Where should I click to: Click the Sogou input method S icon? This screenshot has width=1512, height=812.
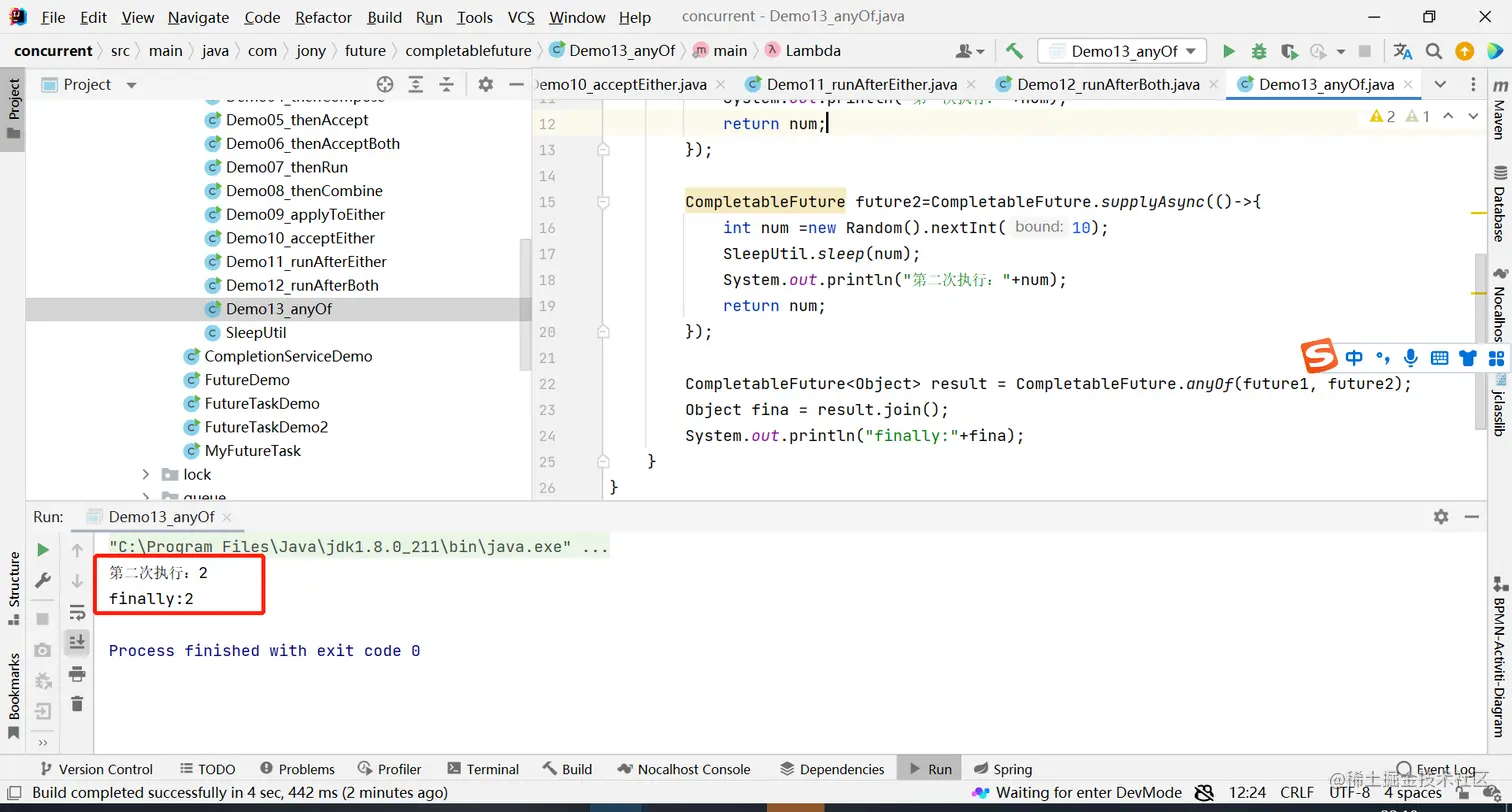[1319, 356]
